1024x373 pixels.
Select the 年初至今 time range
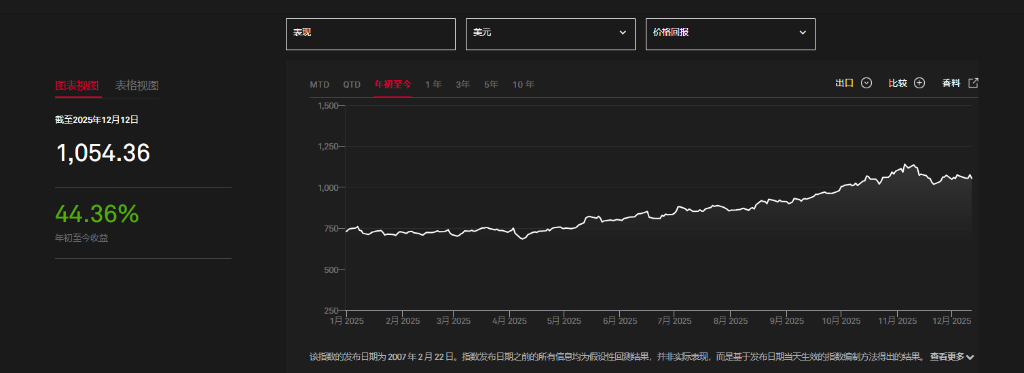392,85
